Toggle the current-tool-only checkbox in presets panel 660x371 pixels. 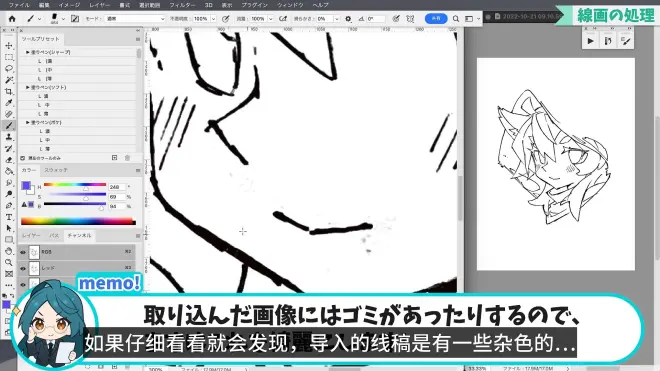(23, 158)
